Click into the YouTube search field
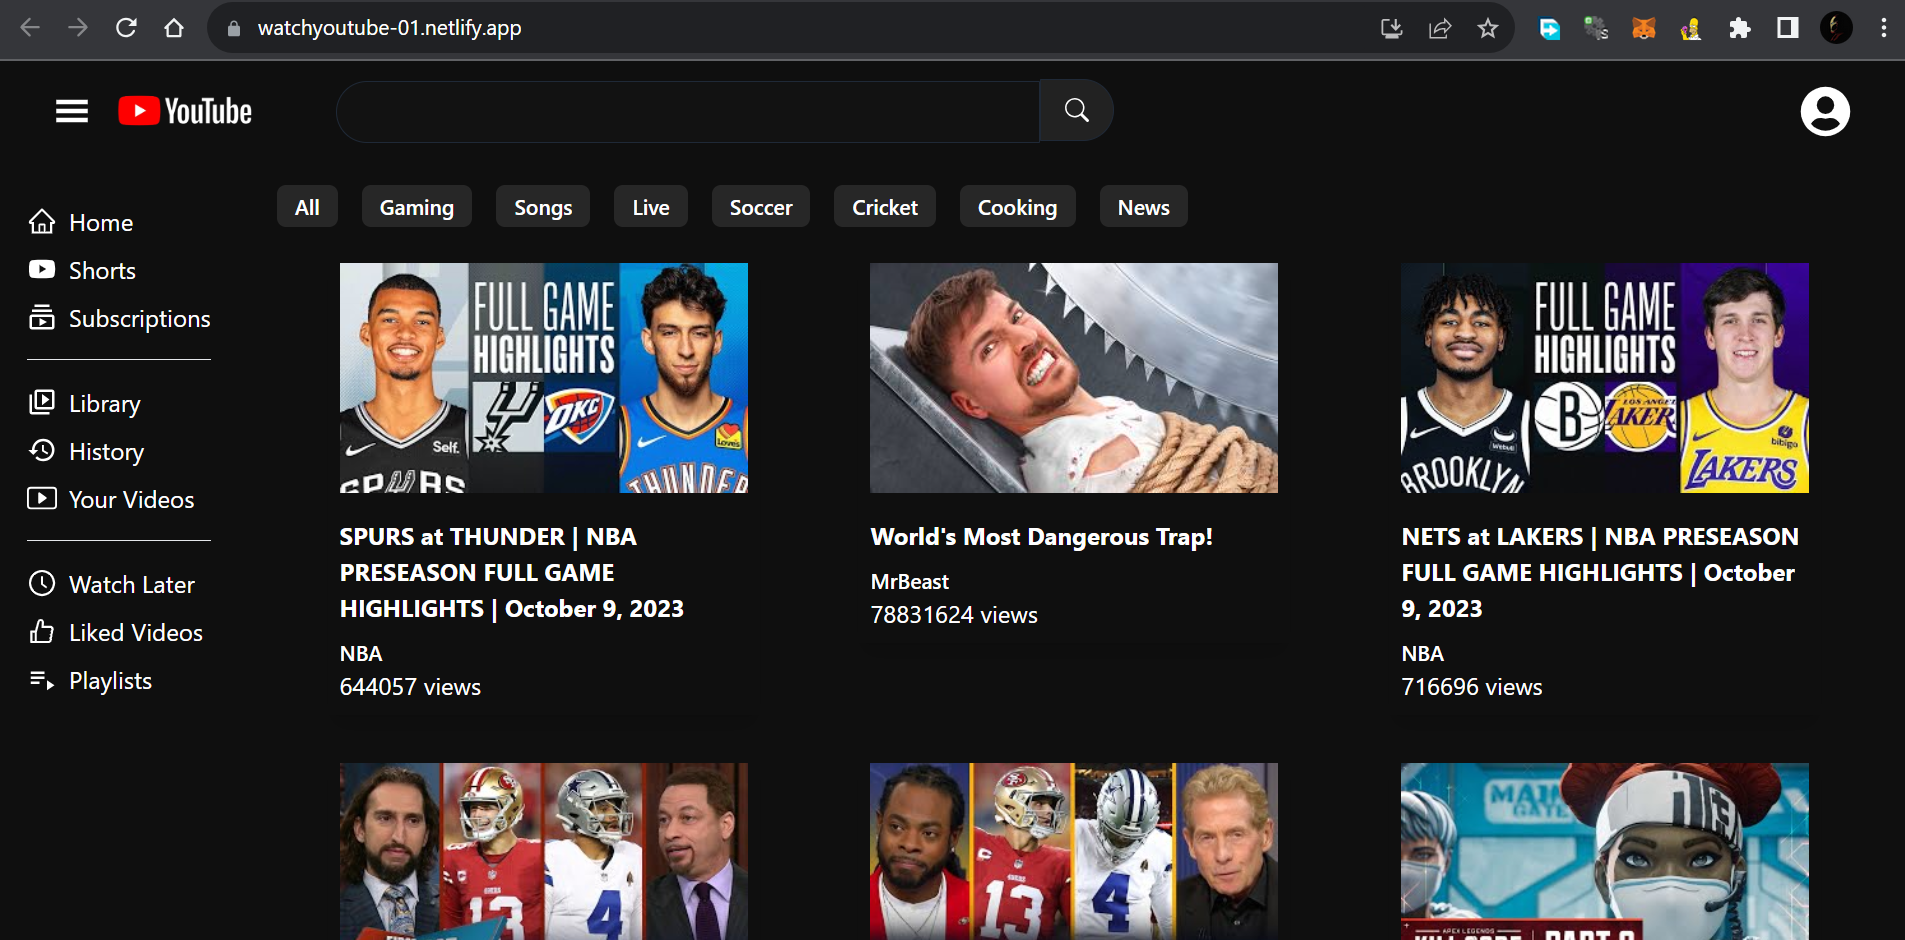This screenshot has height=940, width=1905. pyautogui.click(x=687, y=111)
